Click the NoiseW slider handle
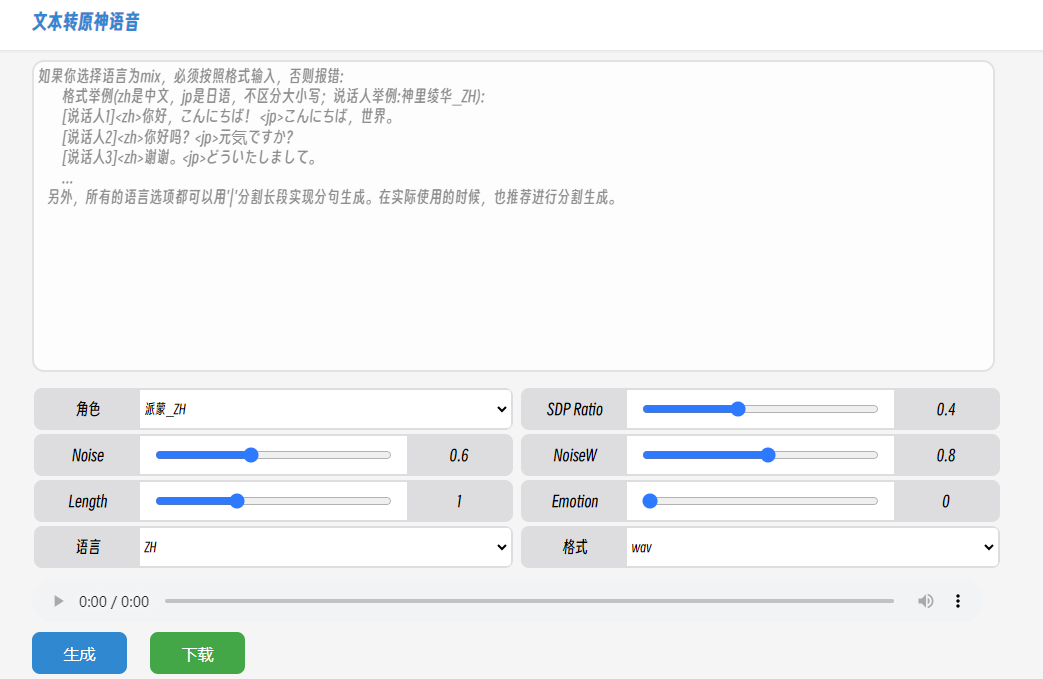Screen dimensions: 1043x679 tap(768, 455)
